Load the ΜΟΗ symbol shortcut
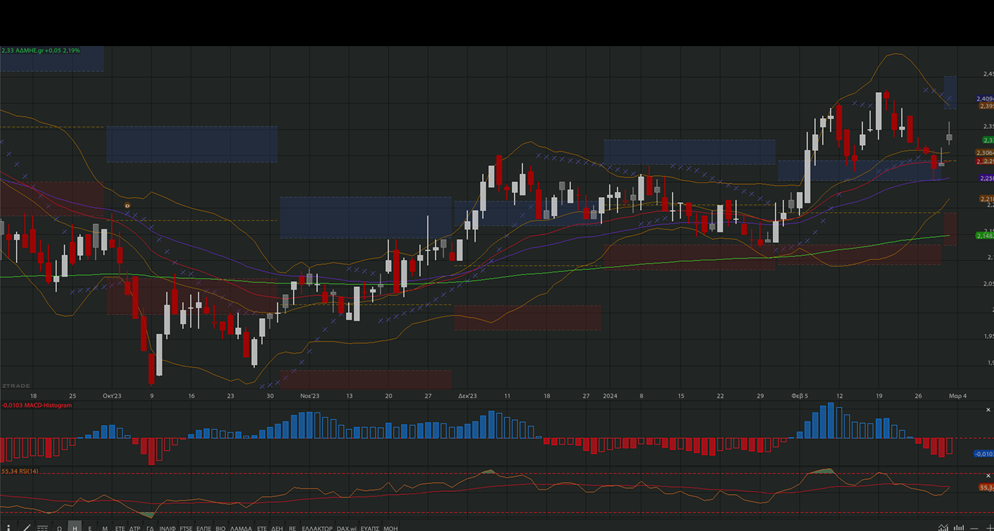994x531 pixels. [x=390, y=528]
